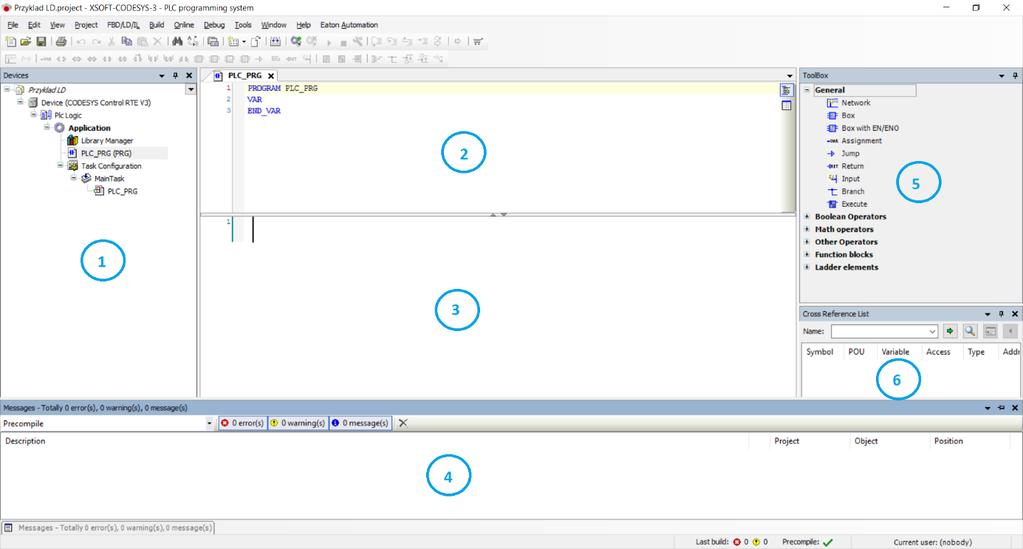
Task: Click the wrench icon in the main toolbar
Action: [x=358, y=41]
